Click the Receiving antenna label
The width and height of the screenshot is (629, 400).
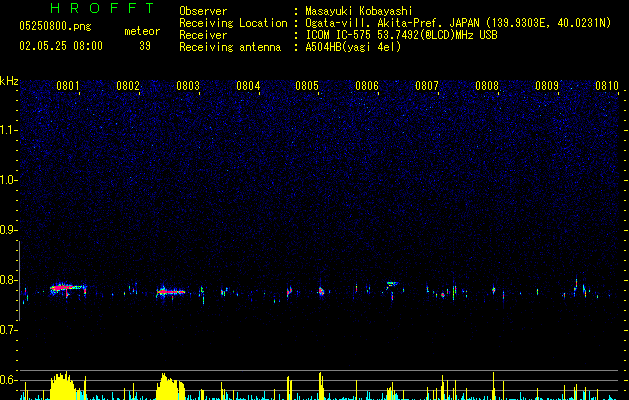[x=230, y=47]
